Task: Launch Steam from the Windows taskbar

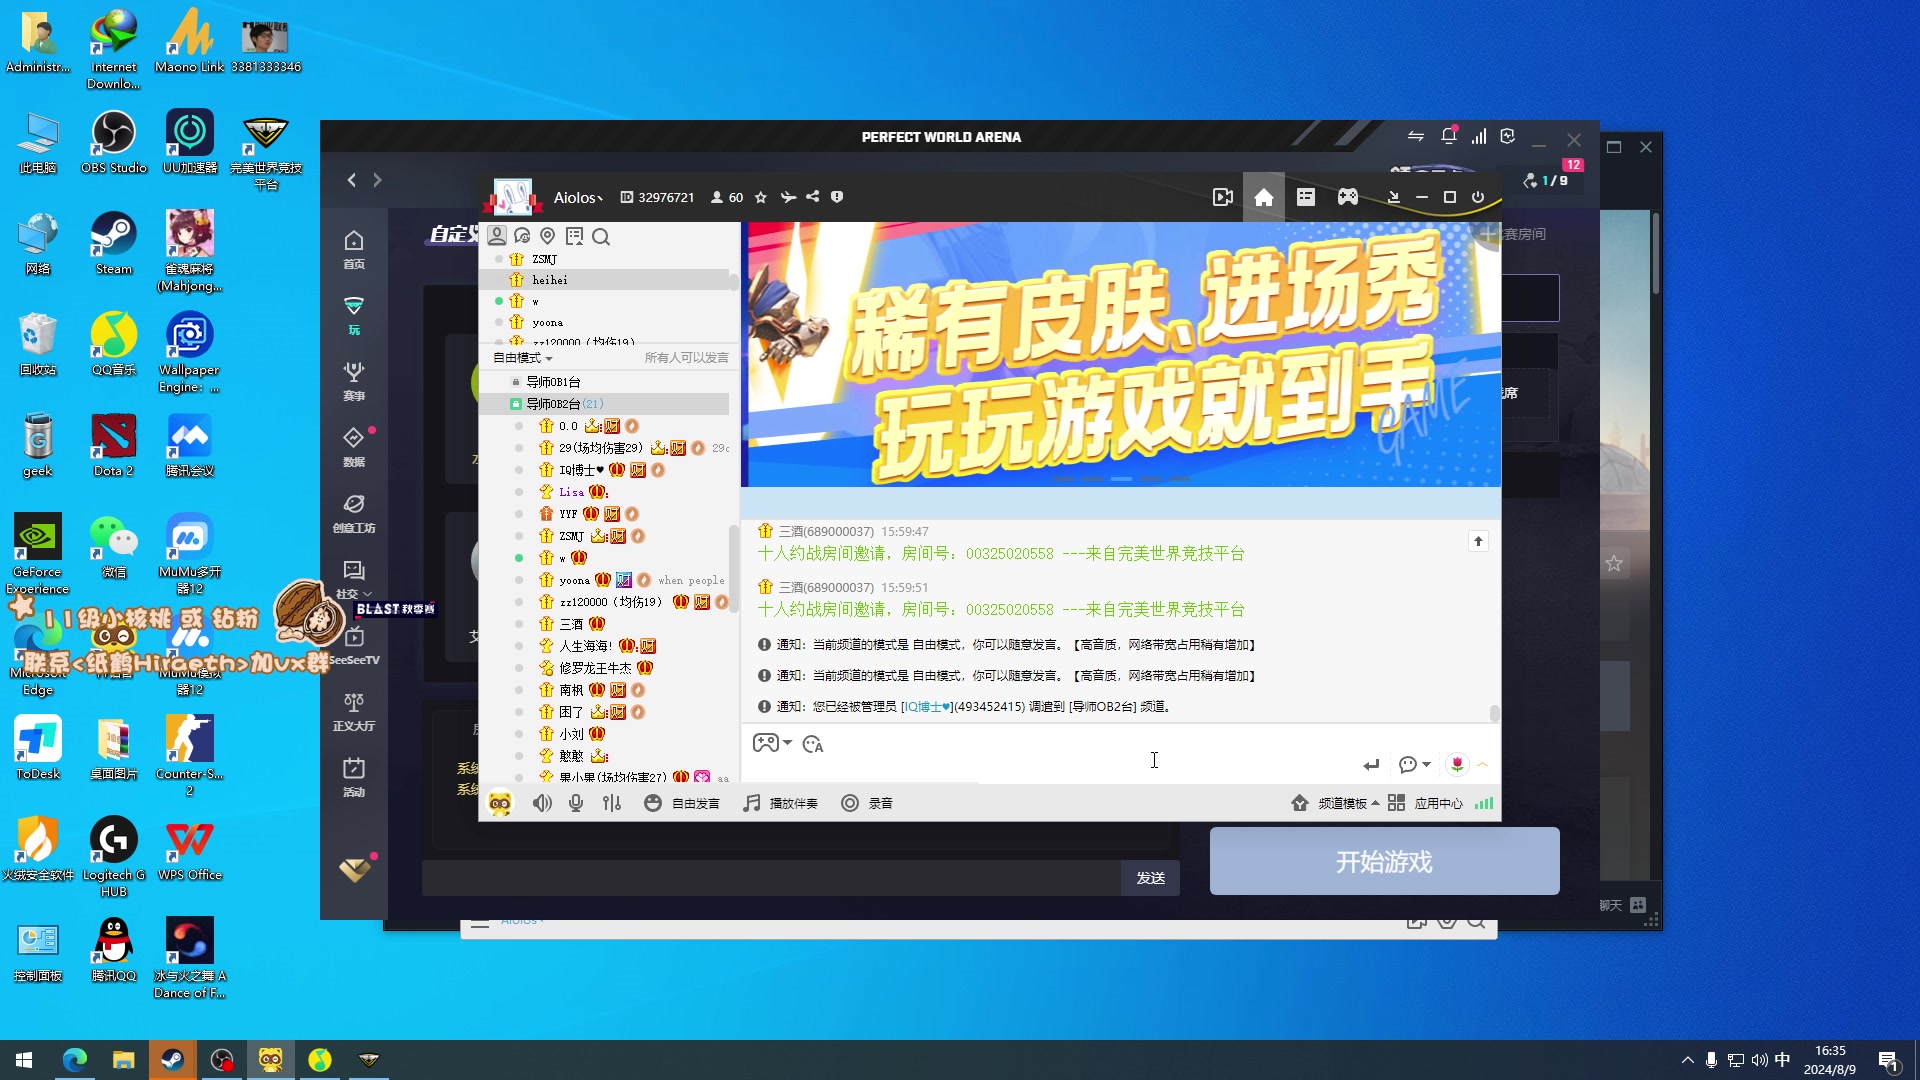Action: pyautogui.click(x=172, y=1060)
